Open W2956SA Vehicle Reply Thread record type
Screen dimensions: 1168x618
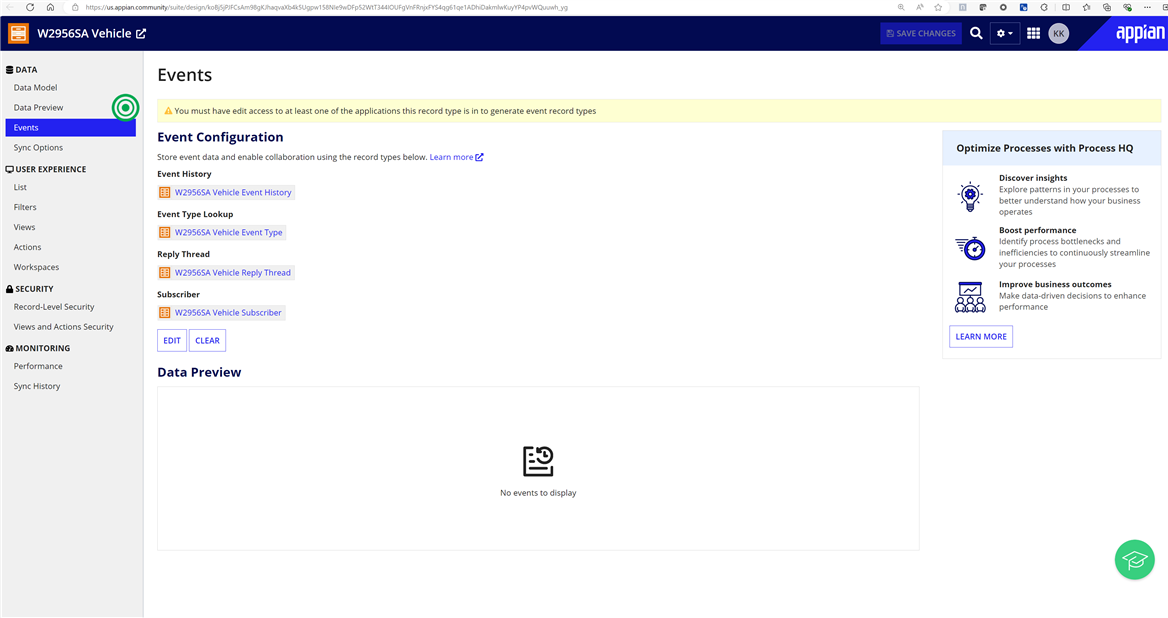pos(232,273)
